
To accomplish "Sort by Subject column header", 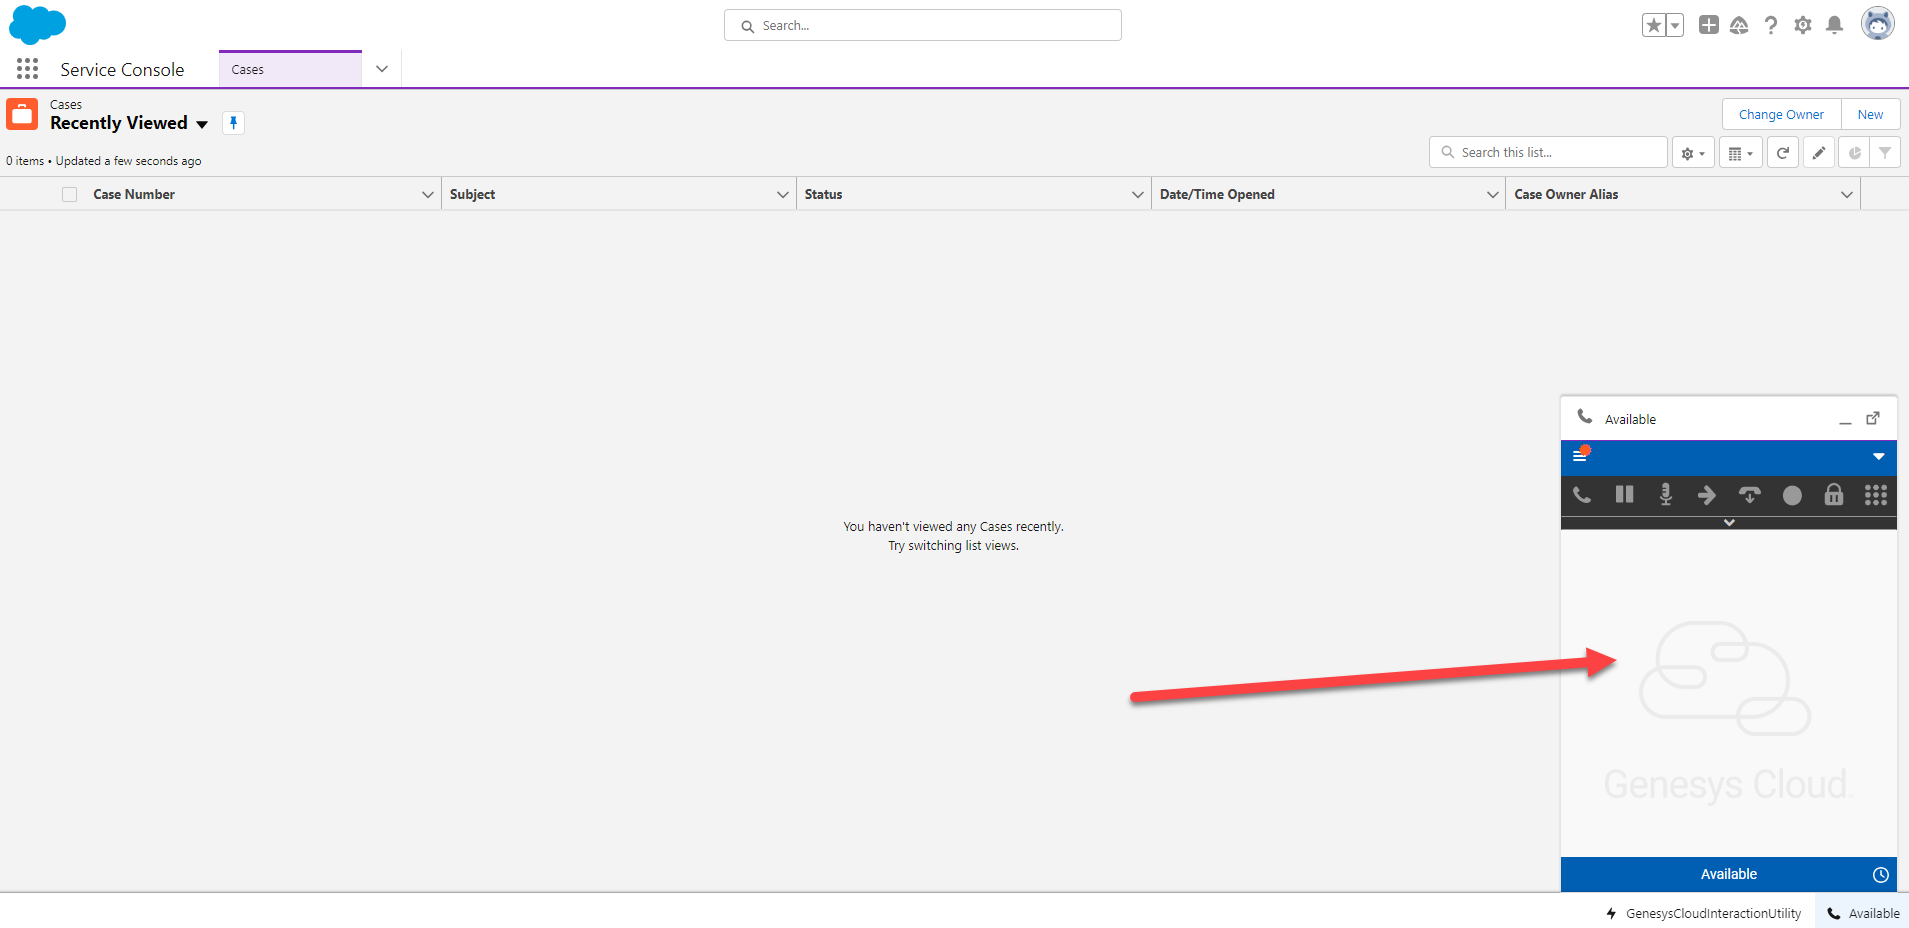I will 472,194.
